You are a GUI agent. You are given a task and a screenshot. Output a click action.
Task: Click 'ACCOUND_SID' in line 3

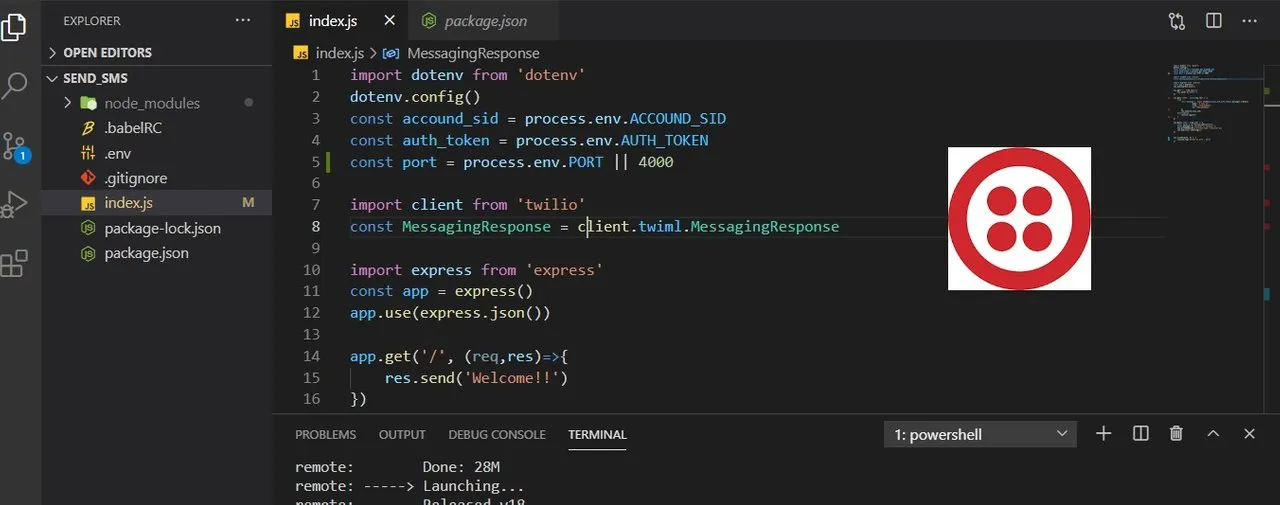coord(678,118)
